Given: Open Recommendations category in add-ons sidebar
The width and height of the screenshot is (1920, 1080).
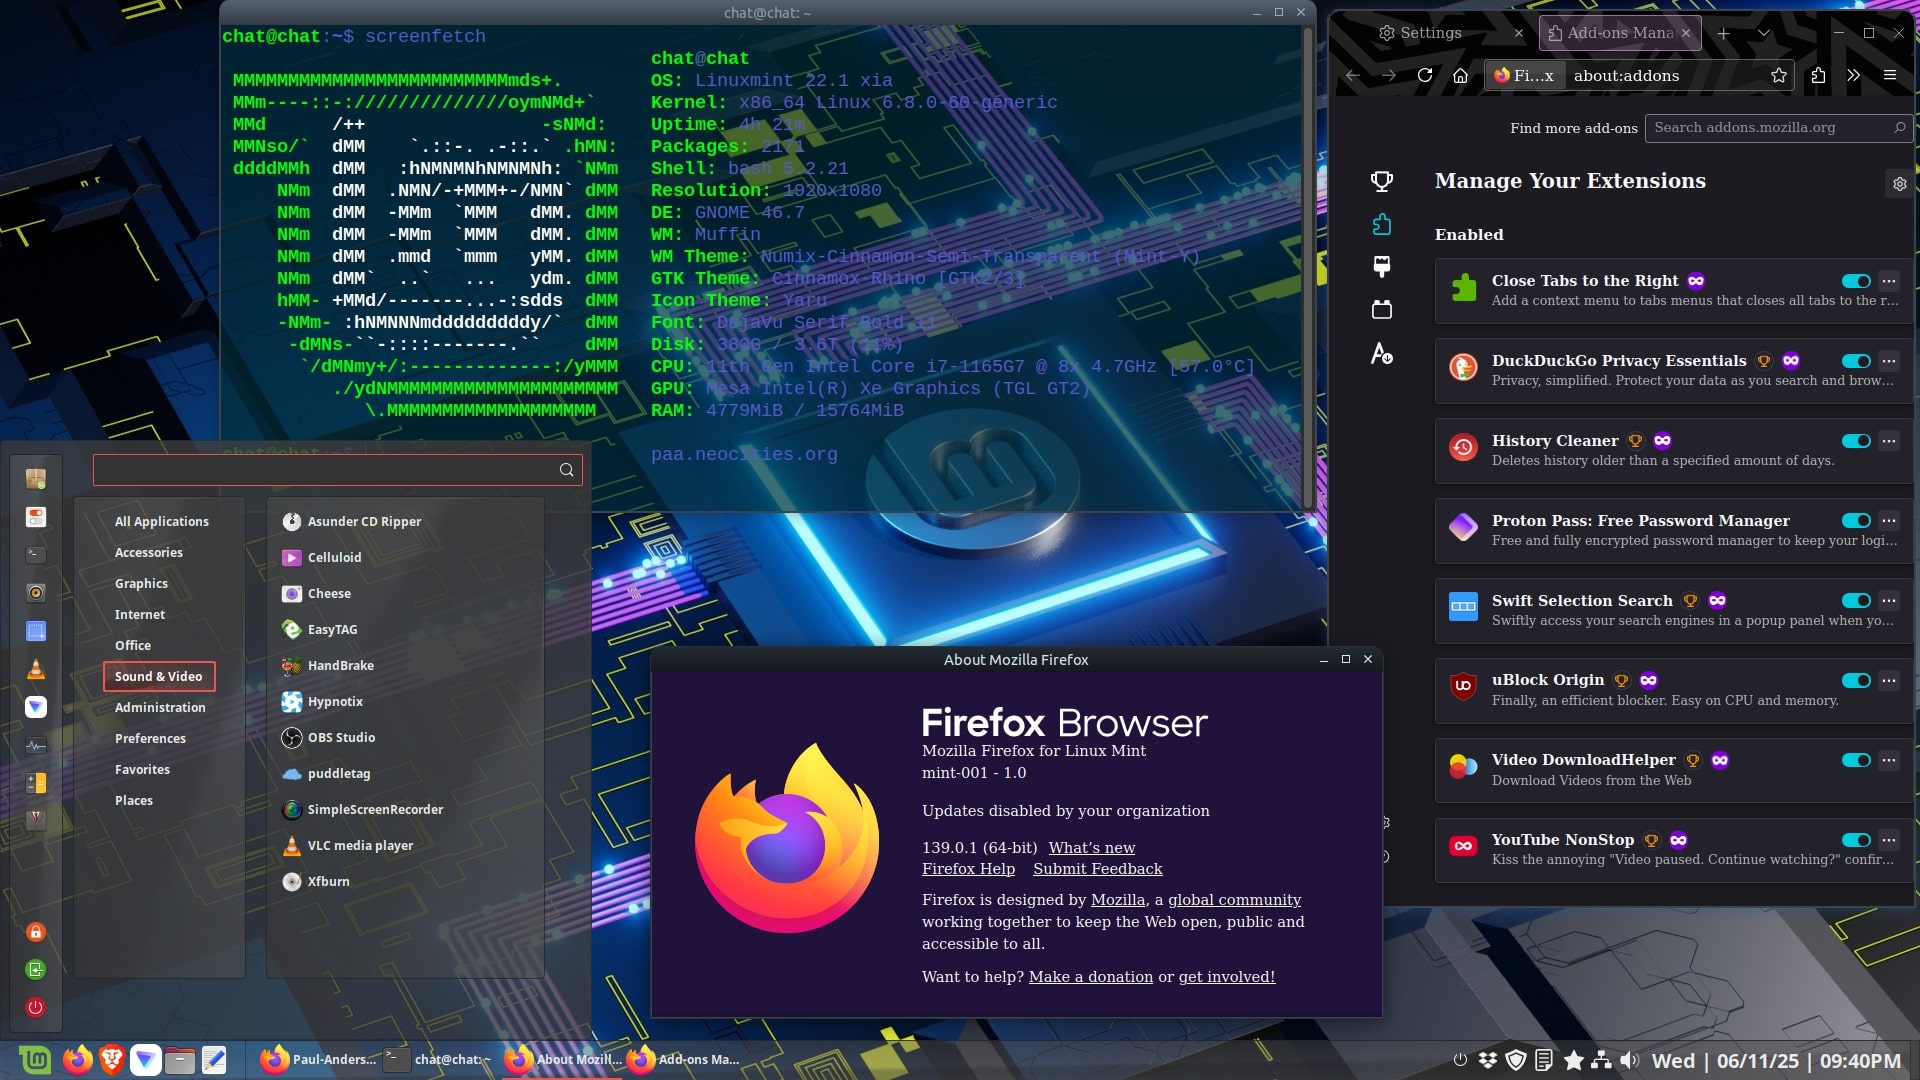Looking at the screenshot, I should coord(1382,181).
